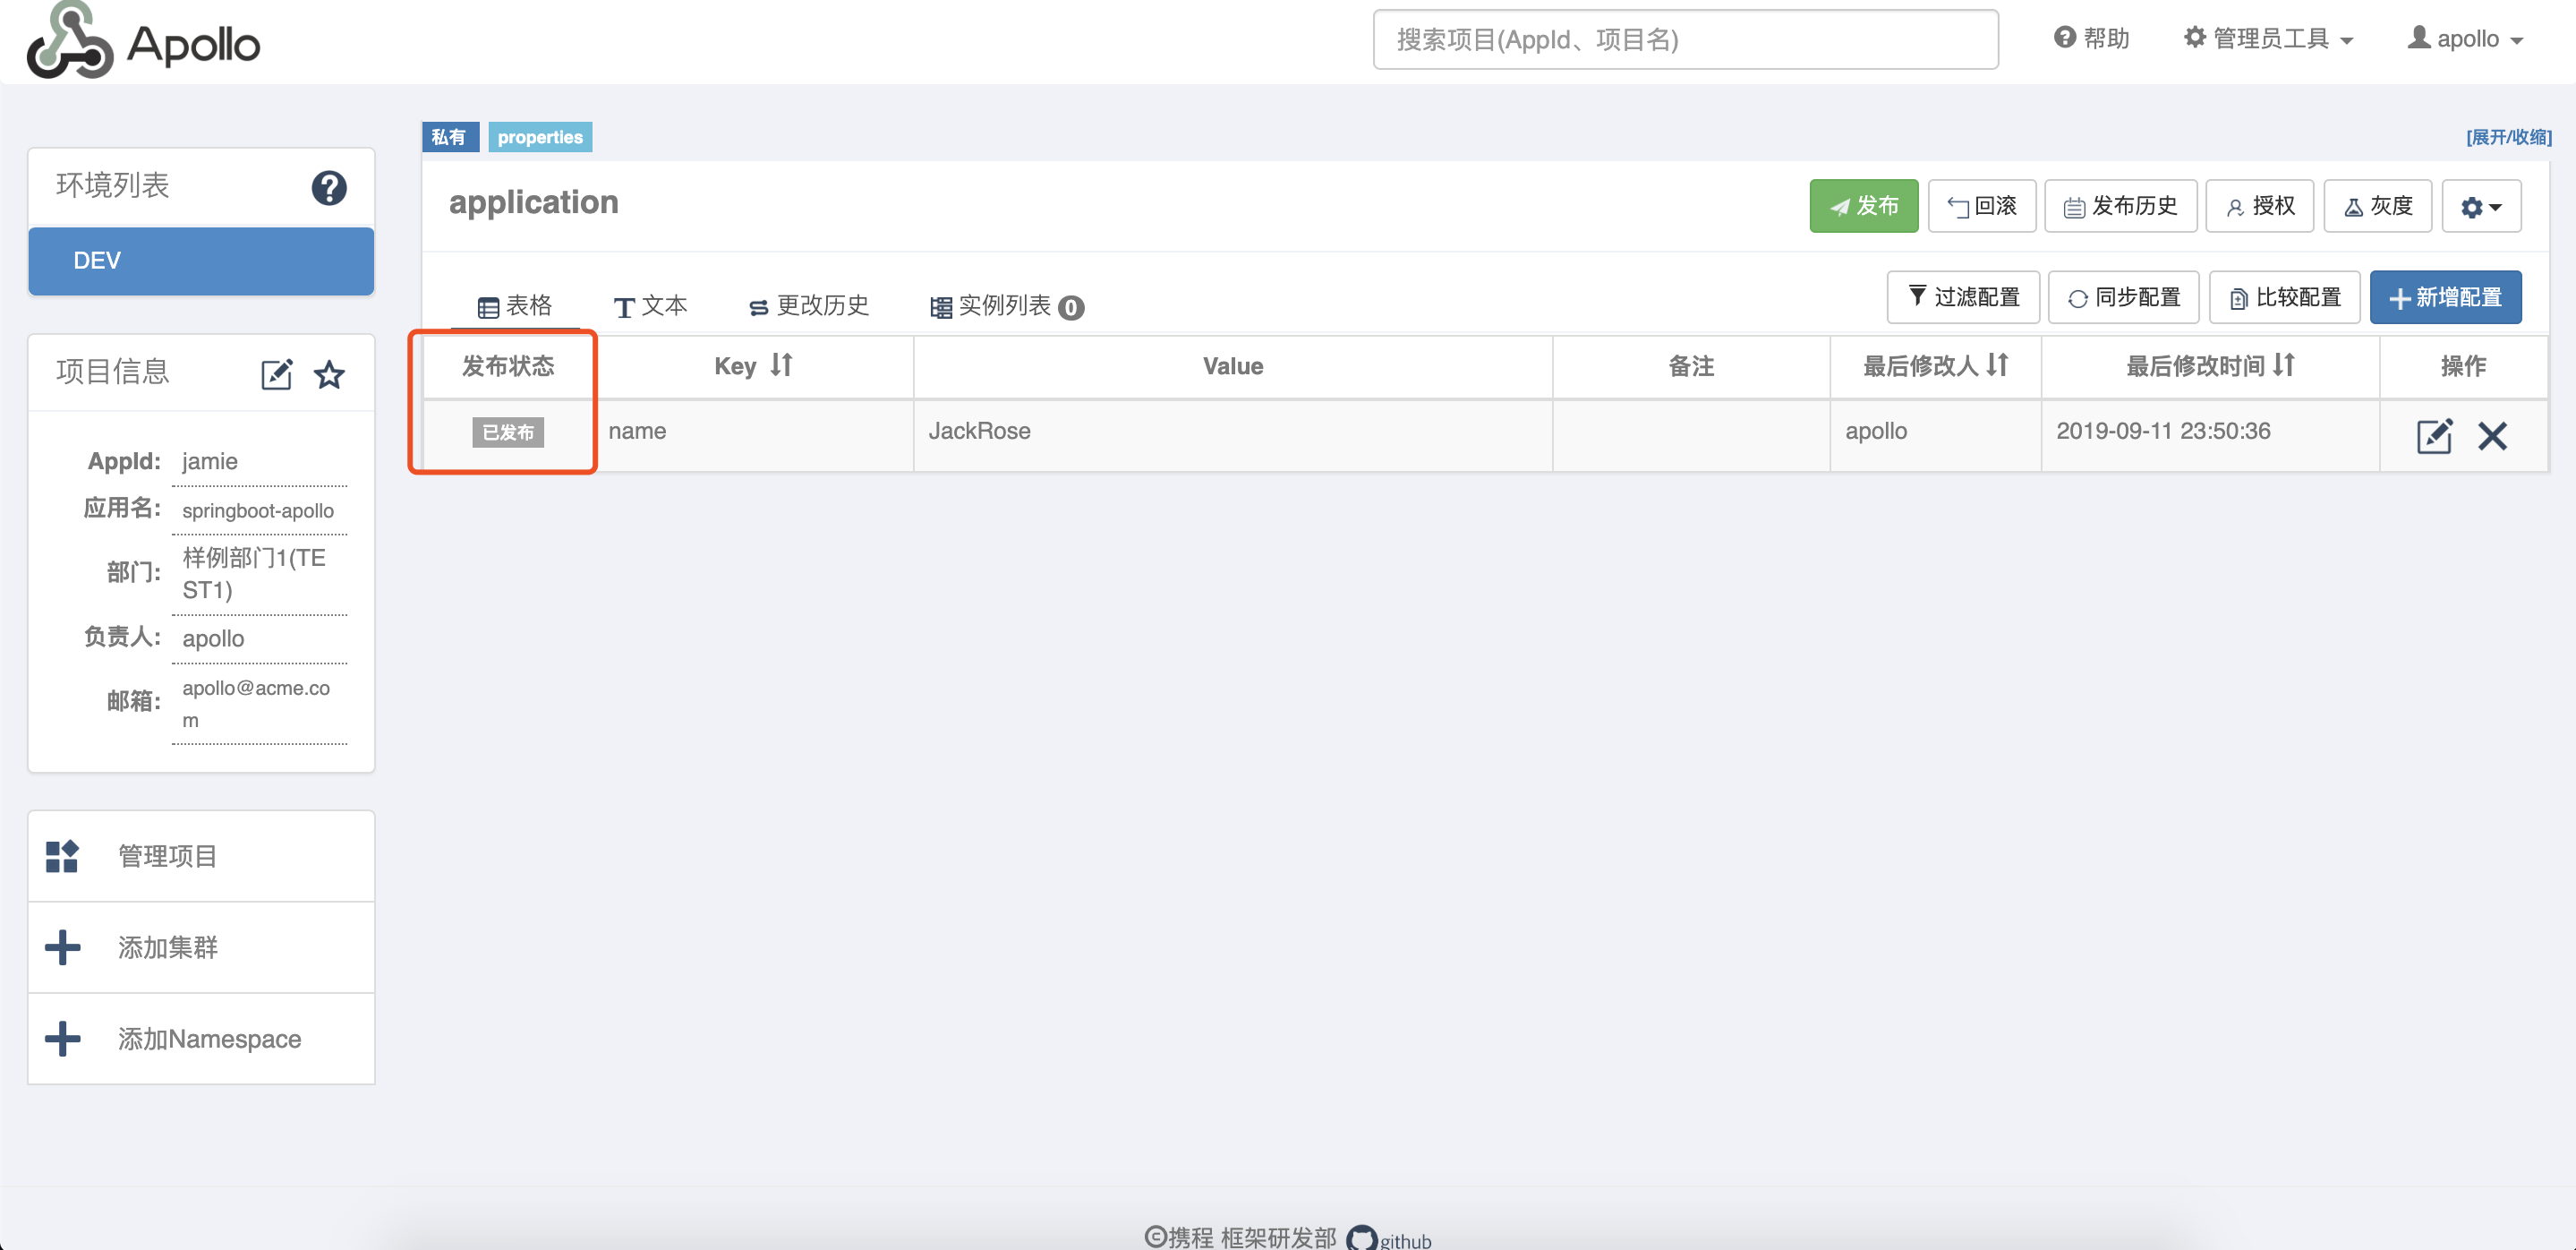This screenshot has width=2576, height=1250.
Task: Edit the name config row
Action: [2433, 435]
